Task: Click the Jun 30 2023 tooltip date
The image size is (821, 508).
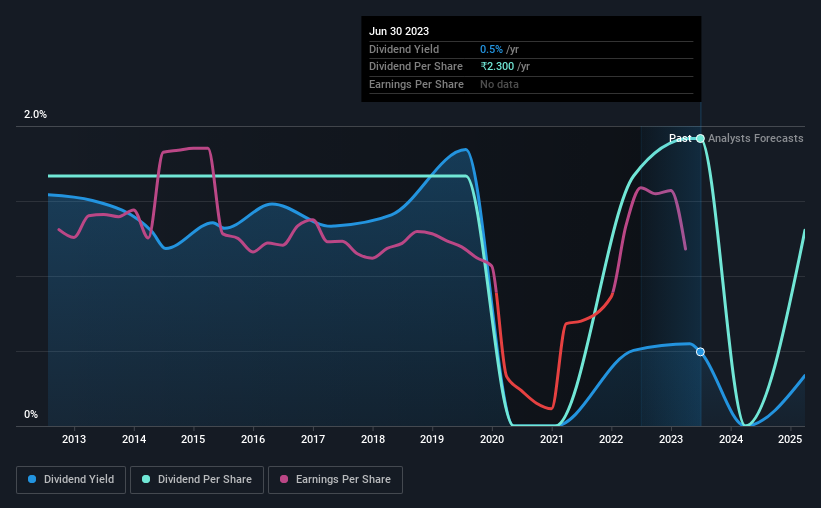Action: 399,31
